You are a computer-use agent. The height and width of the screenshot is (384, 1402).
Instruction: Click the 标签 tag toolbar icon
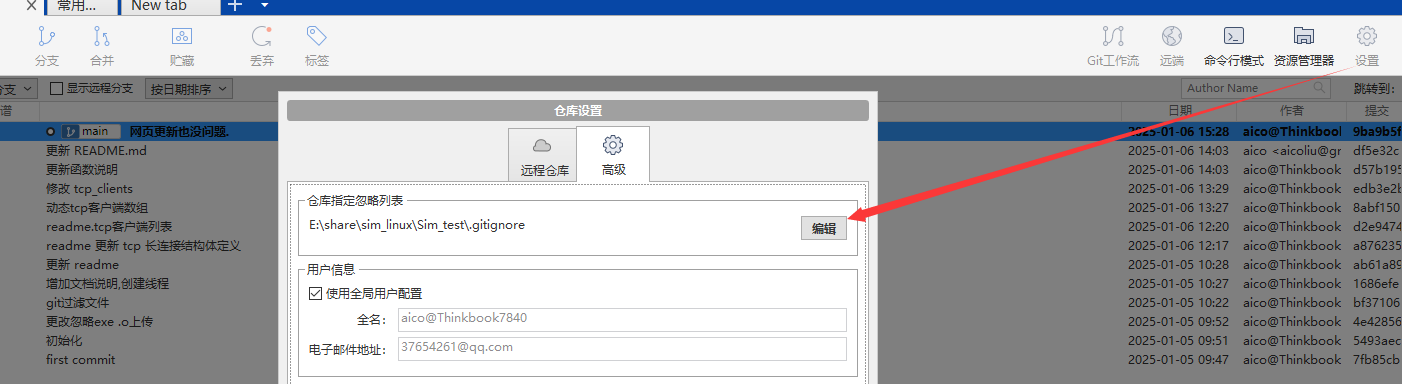point(317,37)
